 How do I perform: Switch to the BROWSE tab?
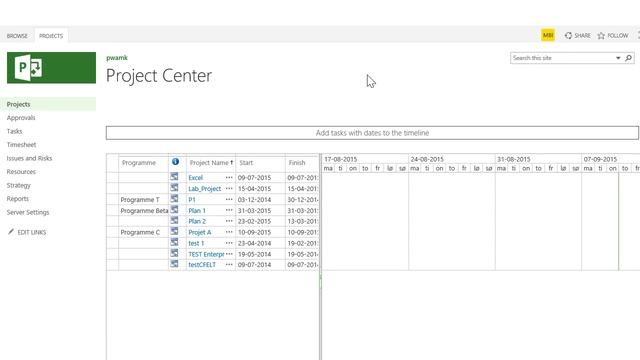(17, 36)
